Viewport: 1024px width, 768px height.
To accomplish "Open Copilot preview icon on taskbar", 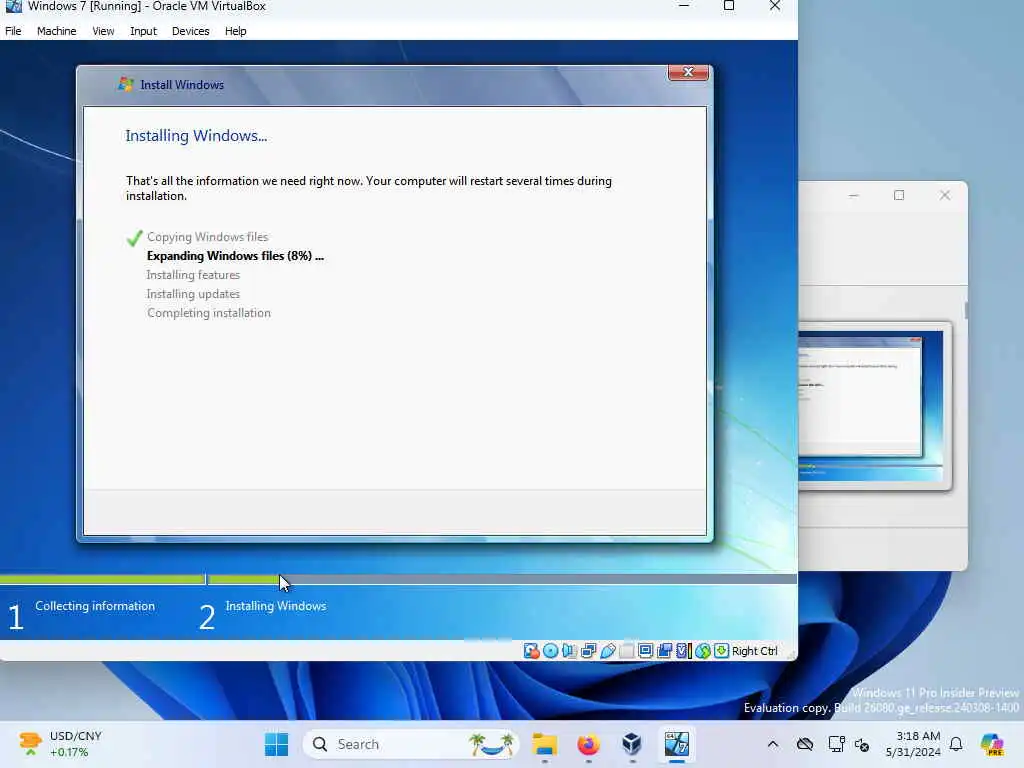I will (x=992, y=744).
